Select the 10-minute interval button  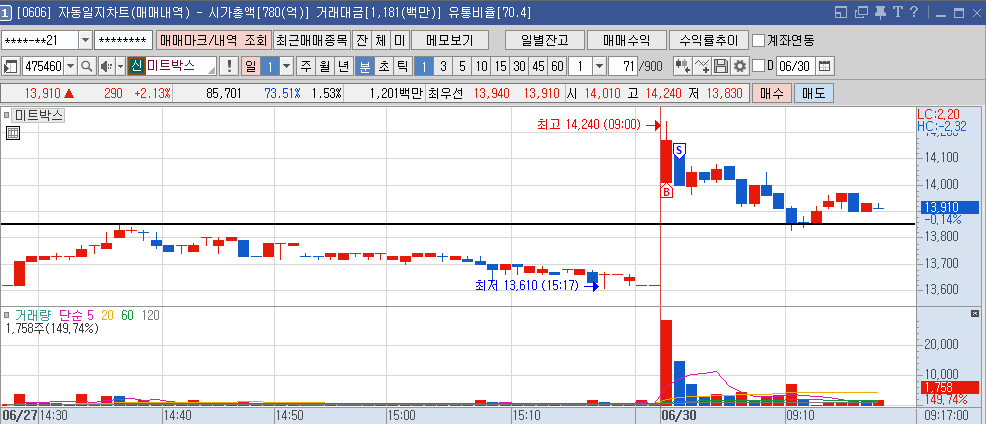coord(481,66)
